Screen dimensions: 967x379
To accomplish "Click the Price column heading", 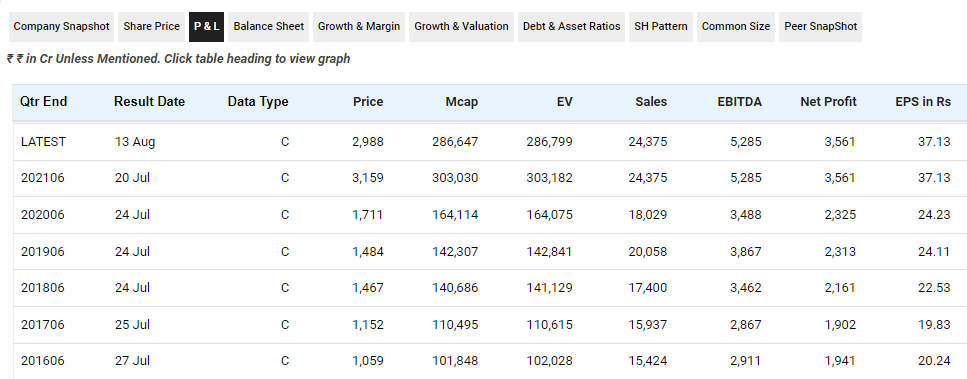I will click(x=368, y=102).
